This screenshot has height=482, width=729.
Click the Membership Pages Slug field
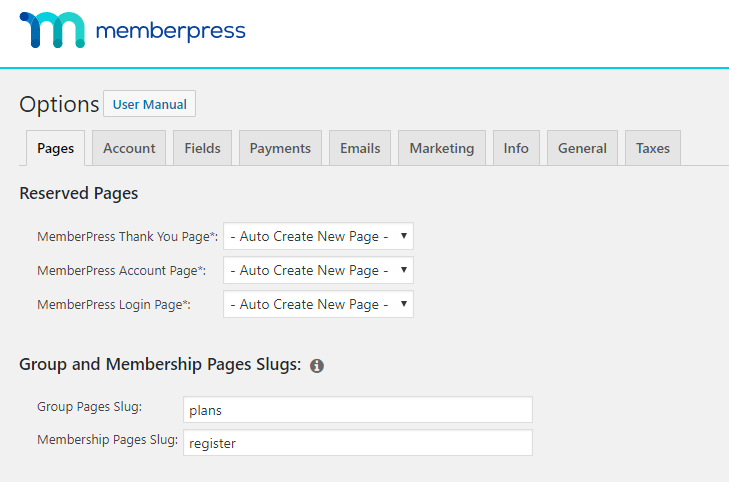358,442
